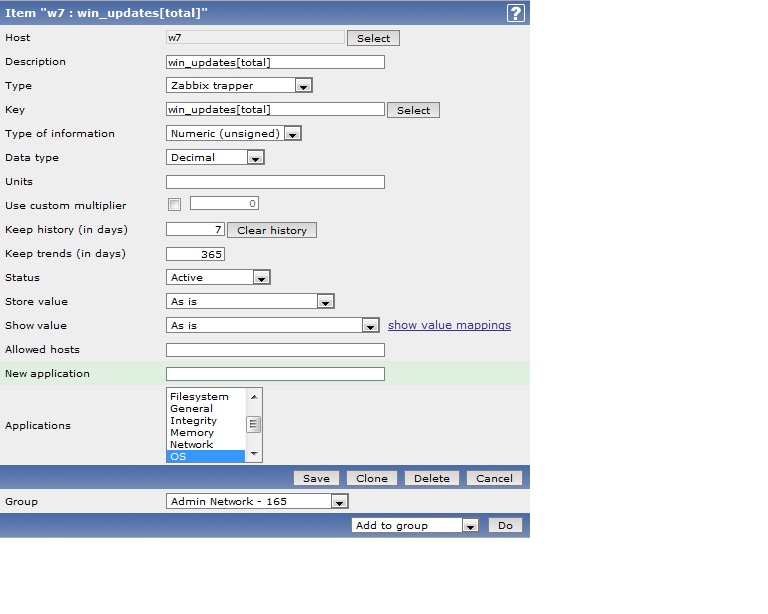Image resolution: width=768 pixels, height=614 pixels.
Task: Select General in Applications list
Action: (206, 408)
